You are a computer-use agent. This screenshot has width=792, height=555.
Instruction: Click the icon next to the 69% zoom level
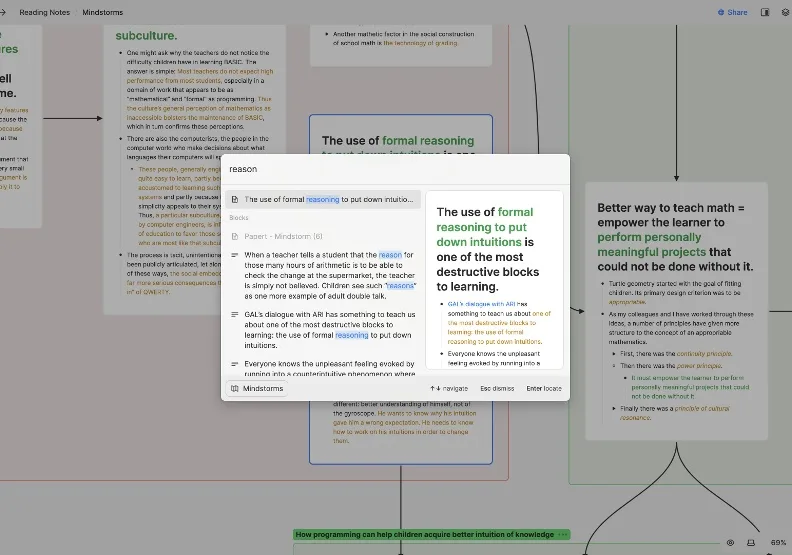751,542
